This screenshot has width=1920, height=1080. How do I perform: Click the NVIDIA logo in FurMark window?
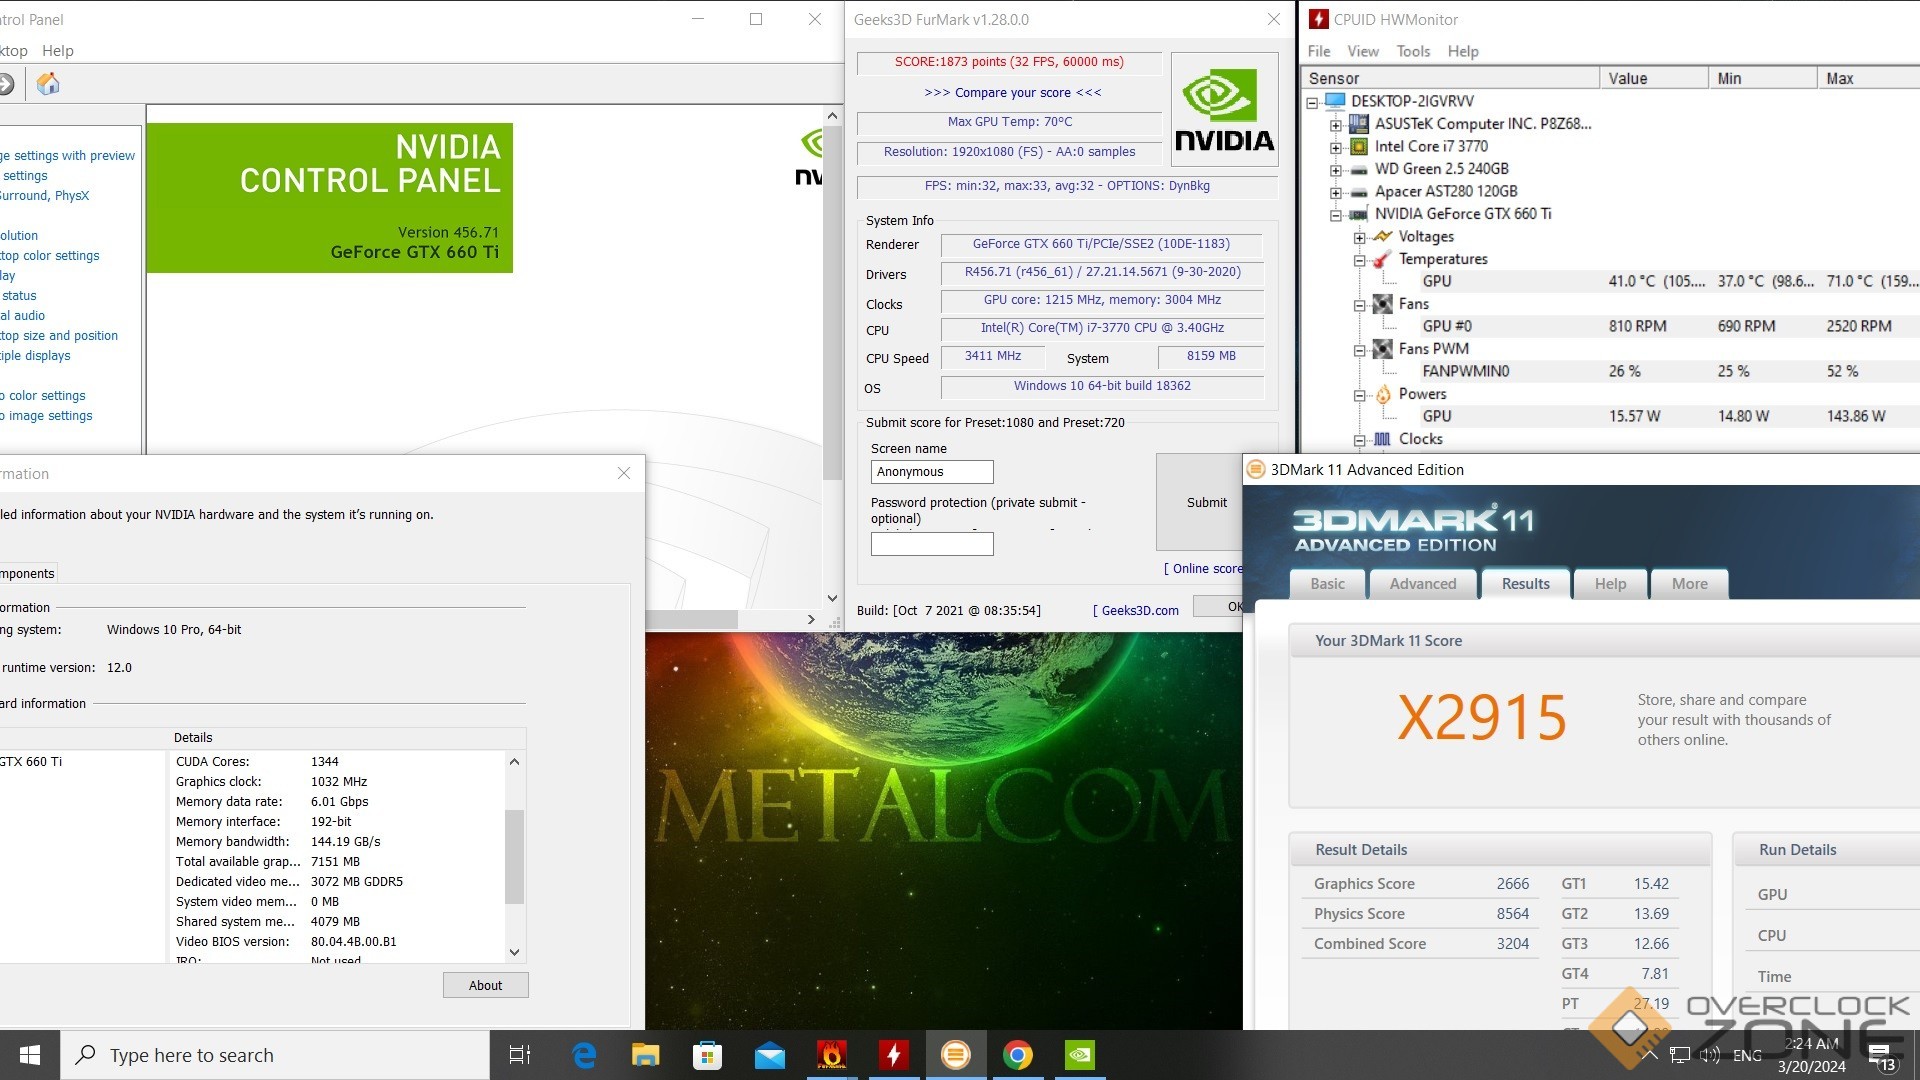[1224, 110]
